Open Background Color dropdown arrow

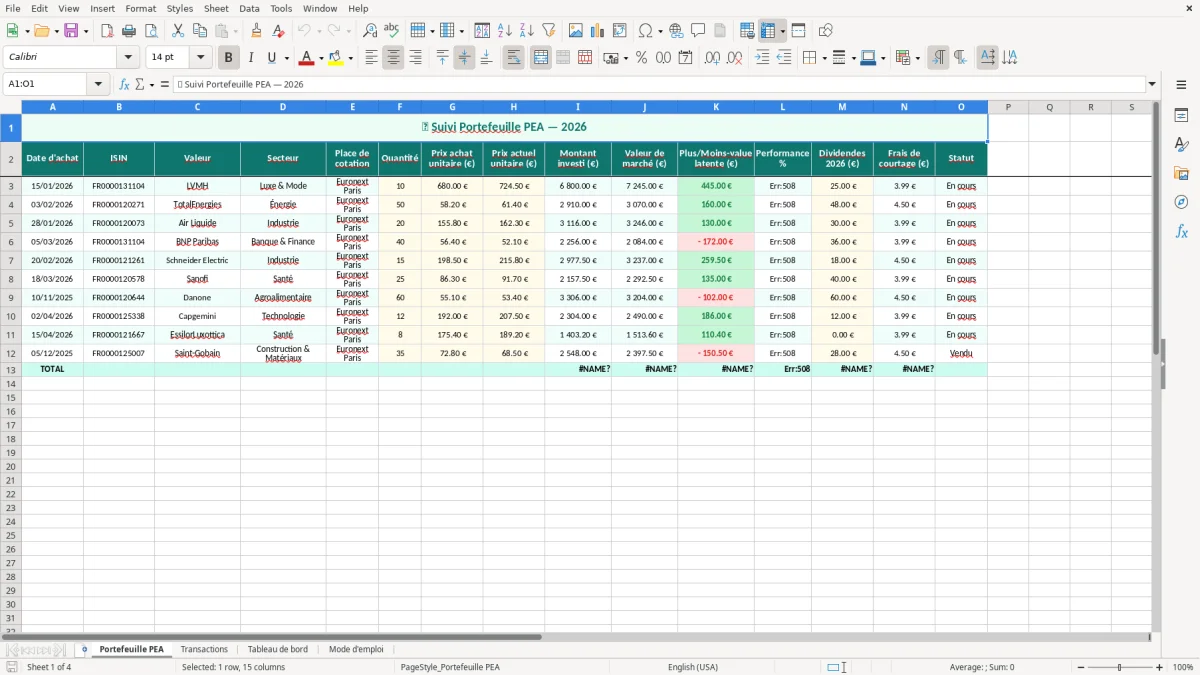point(350,58)
